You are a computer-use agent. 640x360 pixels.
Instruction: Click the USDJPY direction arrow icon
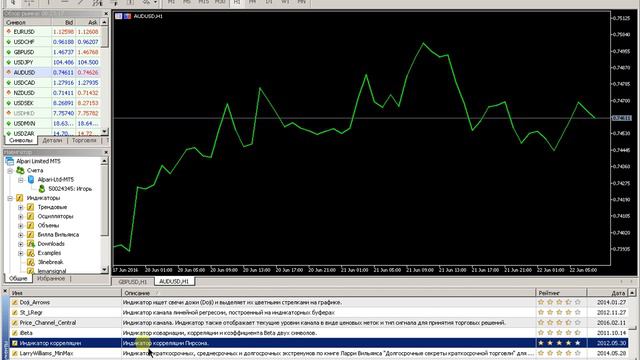(9, 62)
